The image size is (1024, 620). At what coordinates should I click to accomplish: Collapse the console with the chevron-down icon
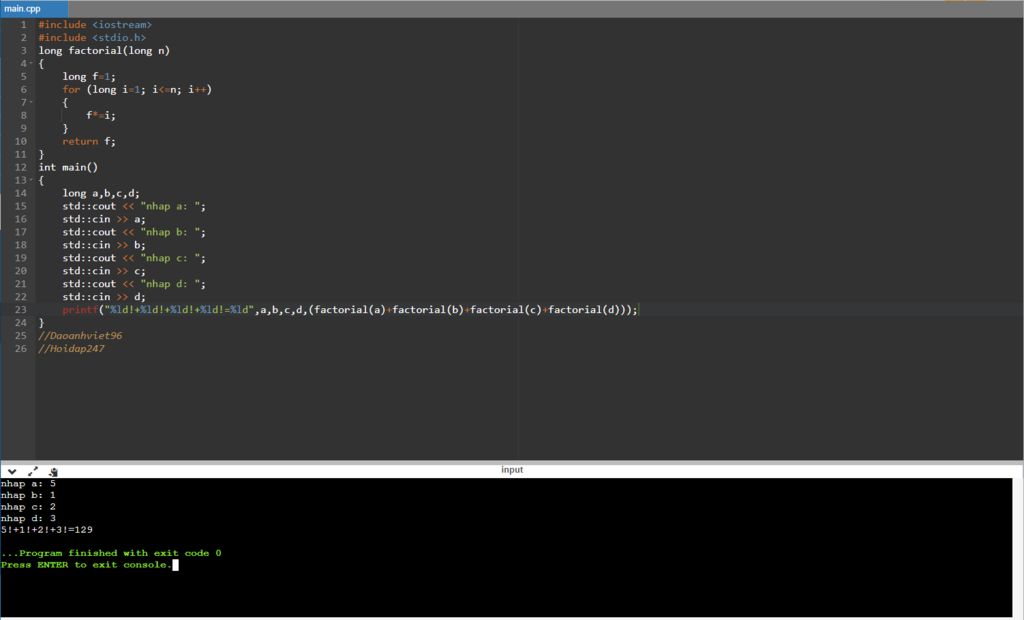(x=12, y=471)
